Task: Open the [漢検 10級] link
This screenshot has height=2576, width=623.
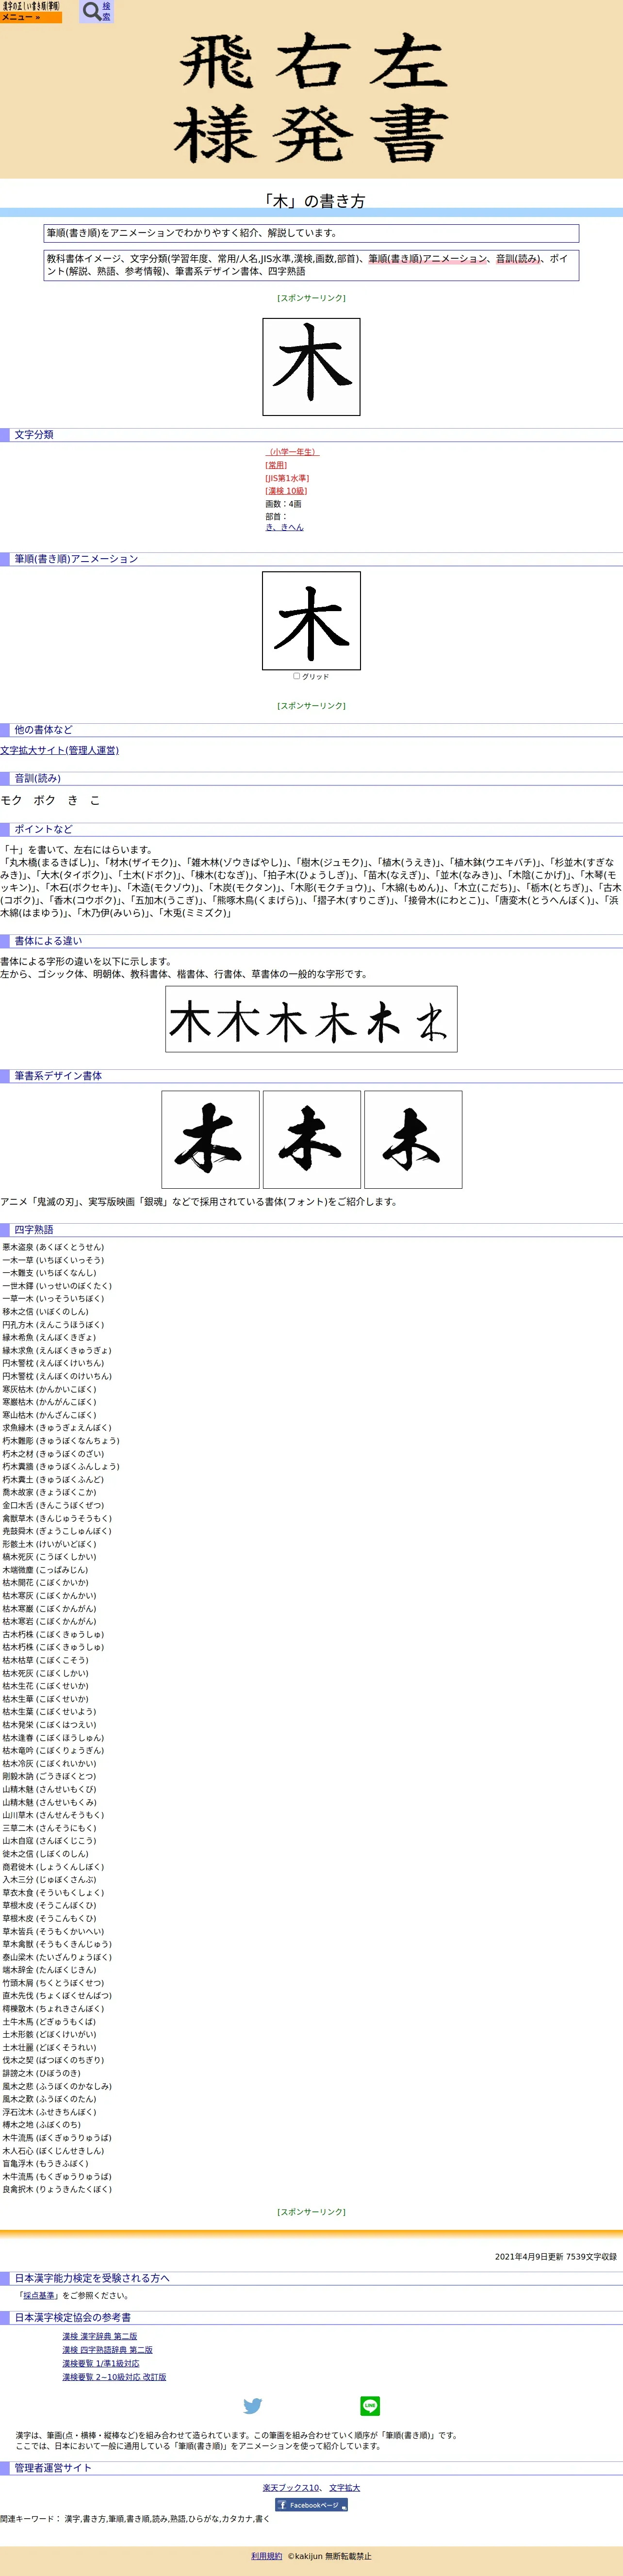Action: click(286, 491)
